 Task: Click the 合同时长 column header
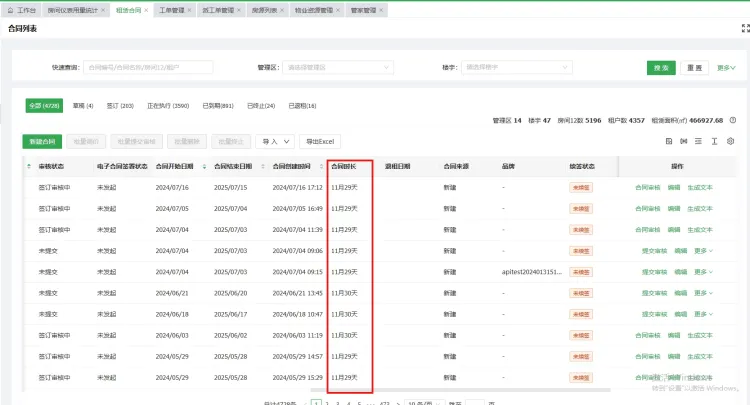[344, 166]
